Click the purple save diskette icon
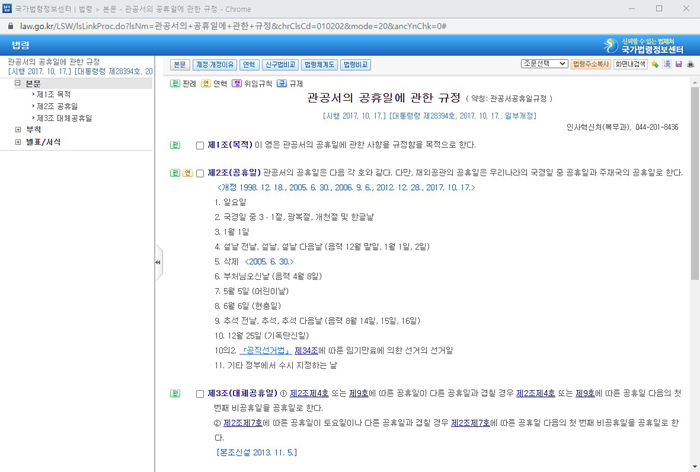Screen dimensions: 700x472 point(679,64)
